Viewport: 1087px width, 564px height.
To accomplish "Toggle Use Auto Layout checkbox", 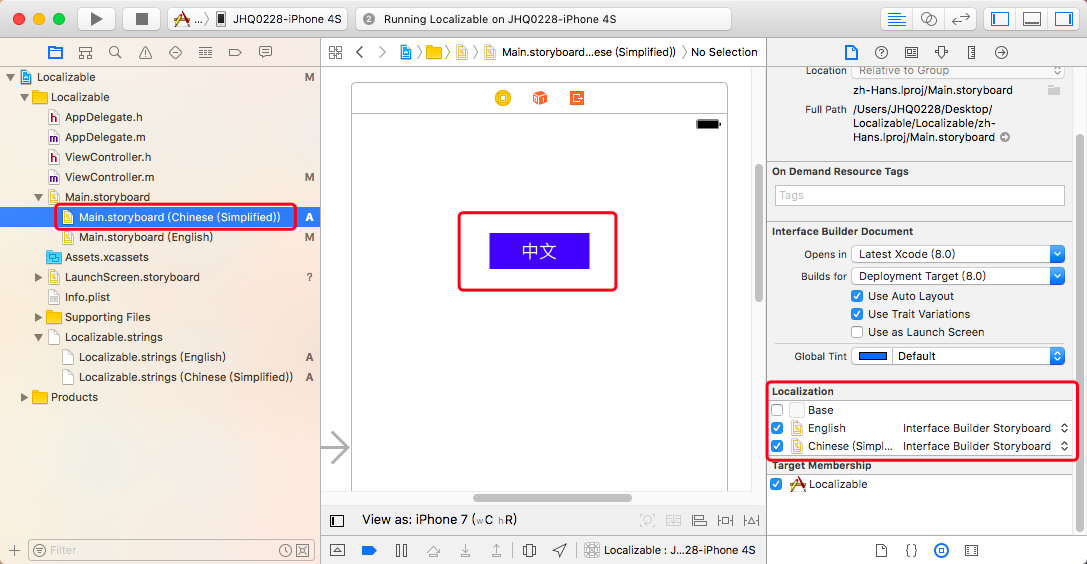I will (857, 296).
